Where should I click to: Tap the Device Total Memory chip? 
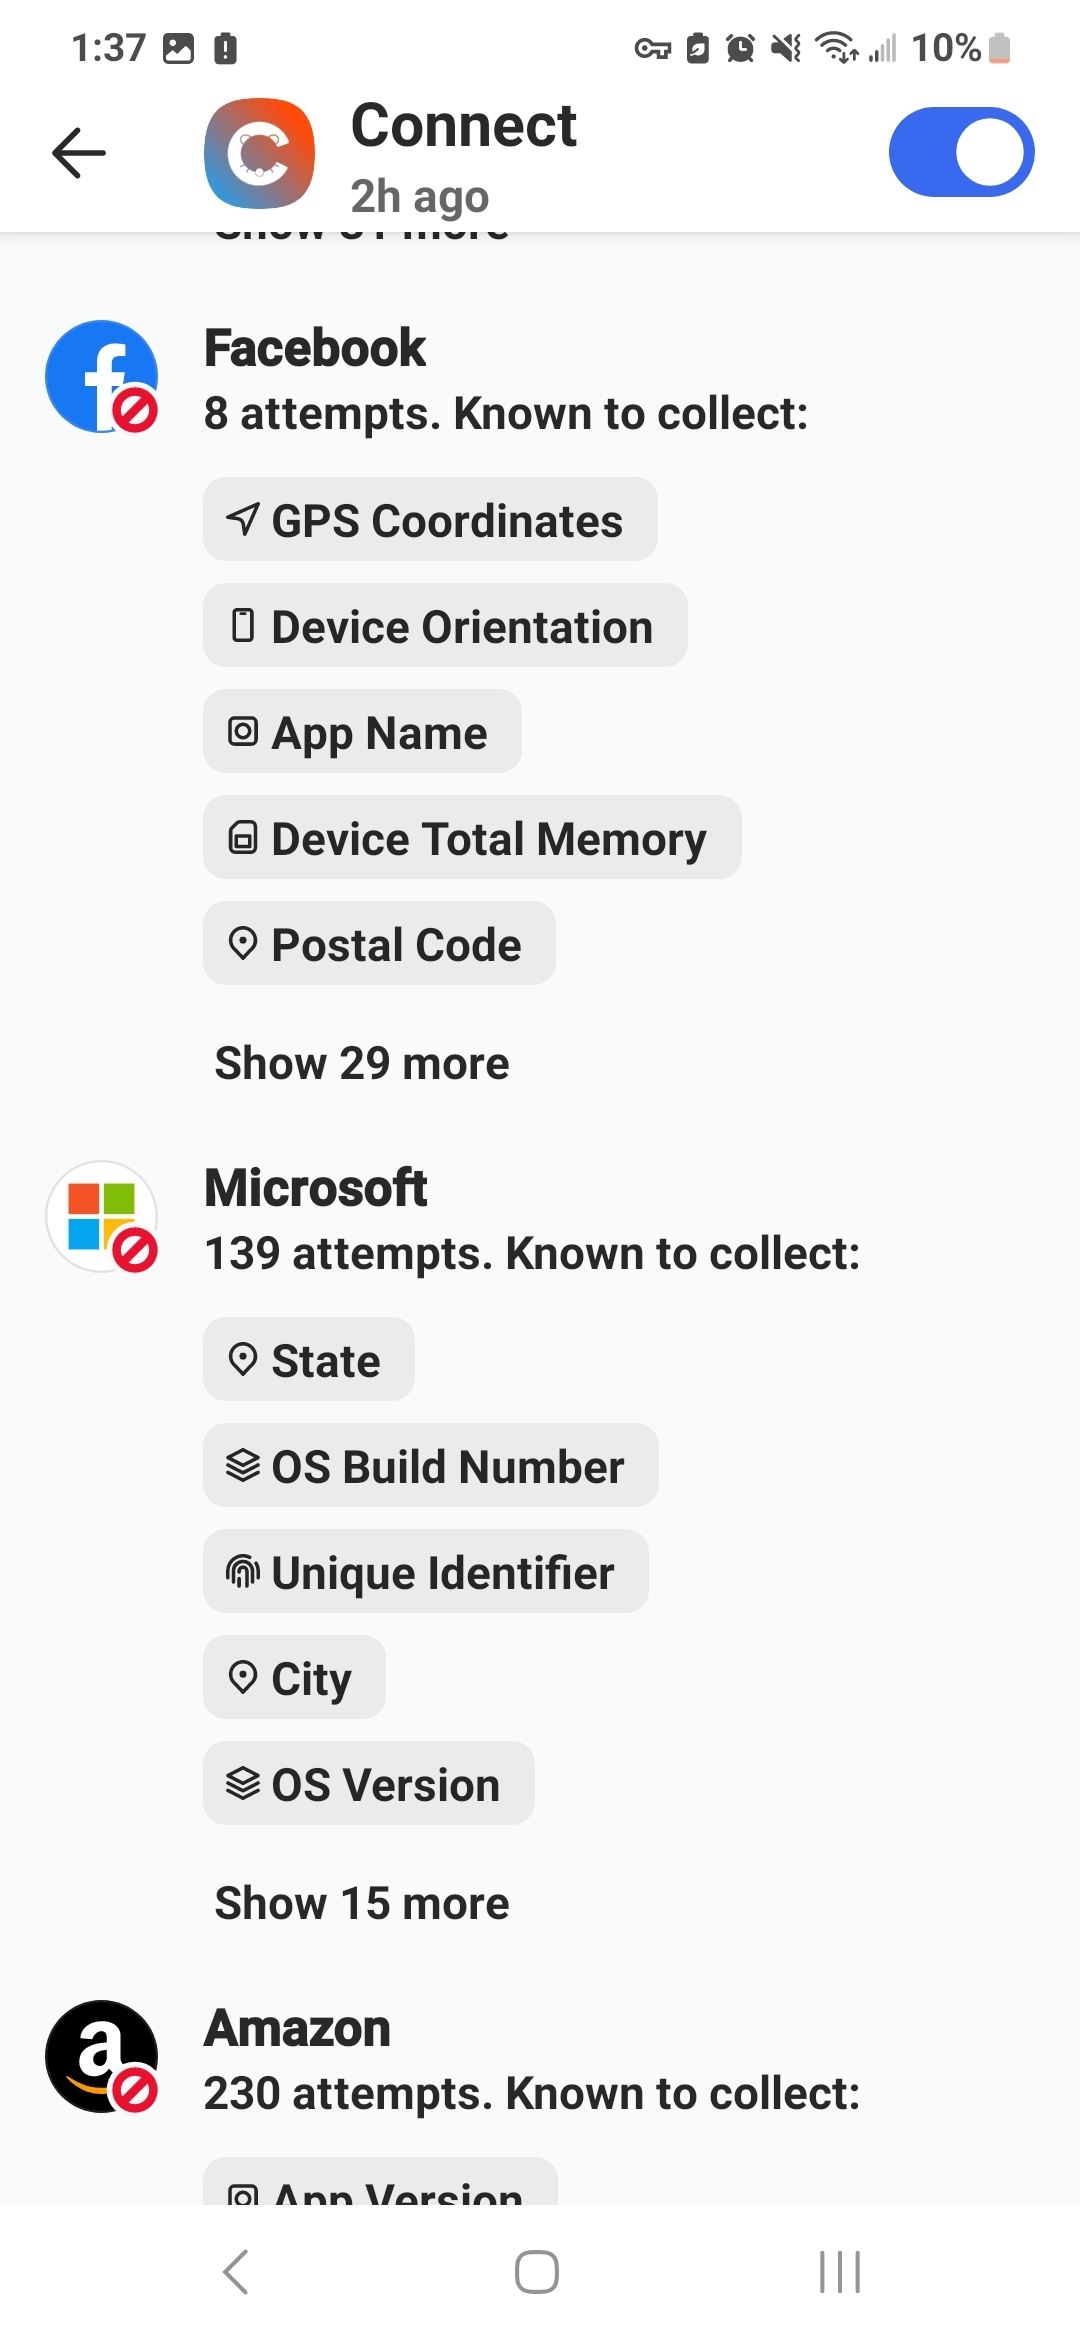click(x=472, y=838)
